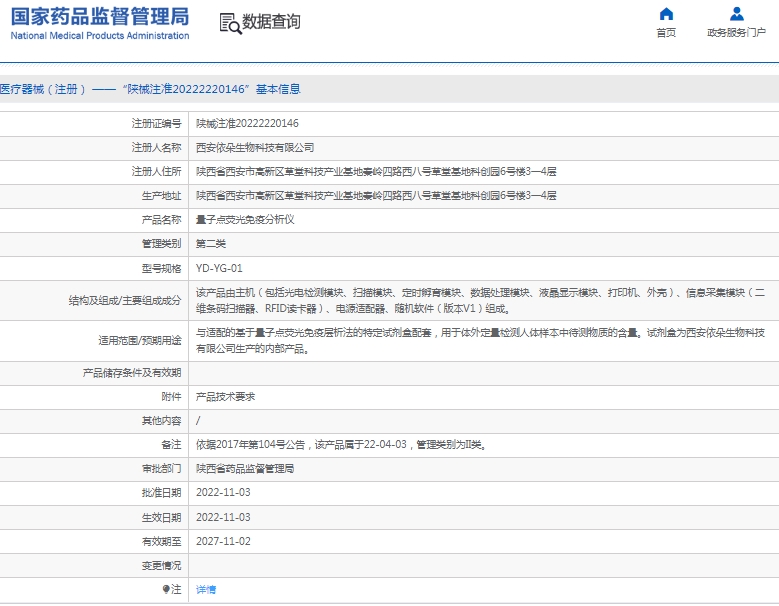
Task: Click the 适用范围/预期用途 label
Action: tap(140, 341)
